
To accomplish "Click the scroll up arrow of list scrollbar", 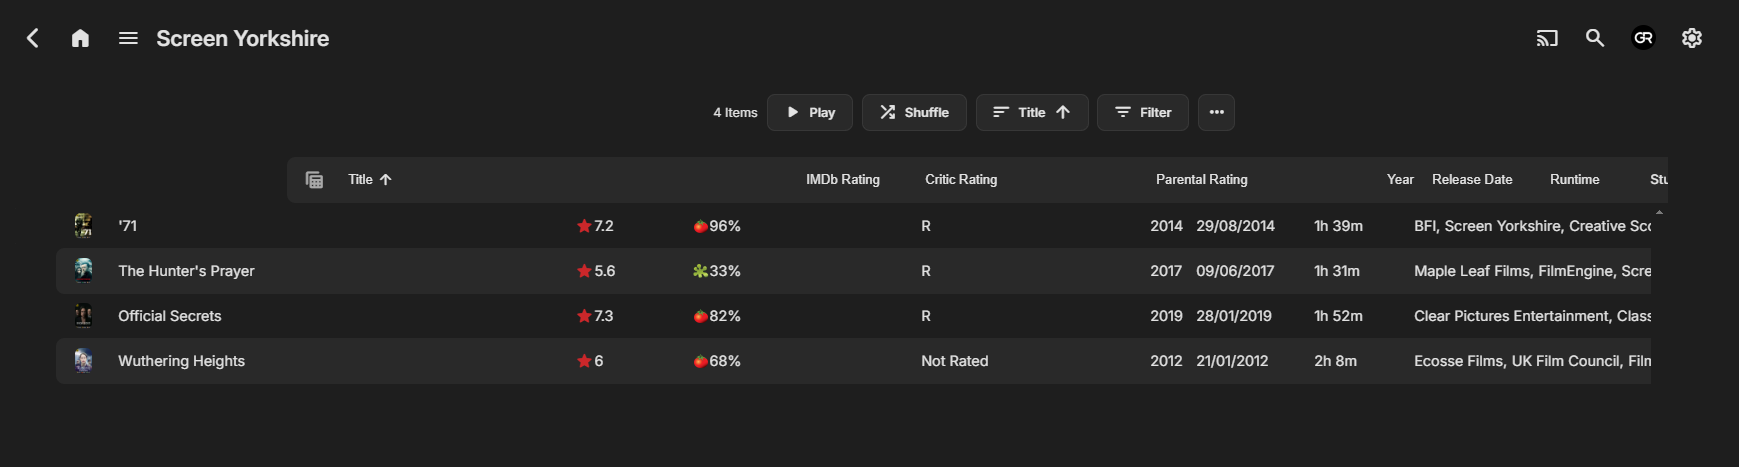I will 1659,212.
